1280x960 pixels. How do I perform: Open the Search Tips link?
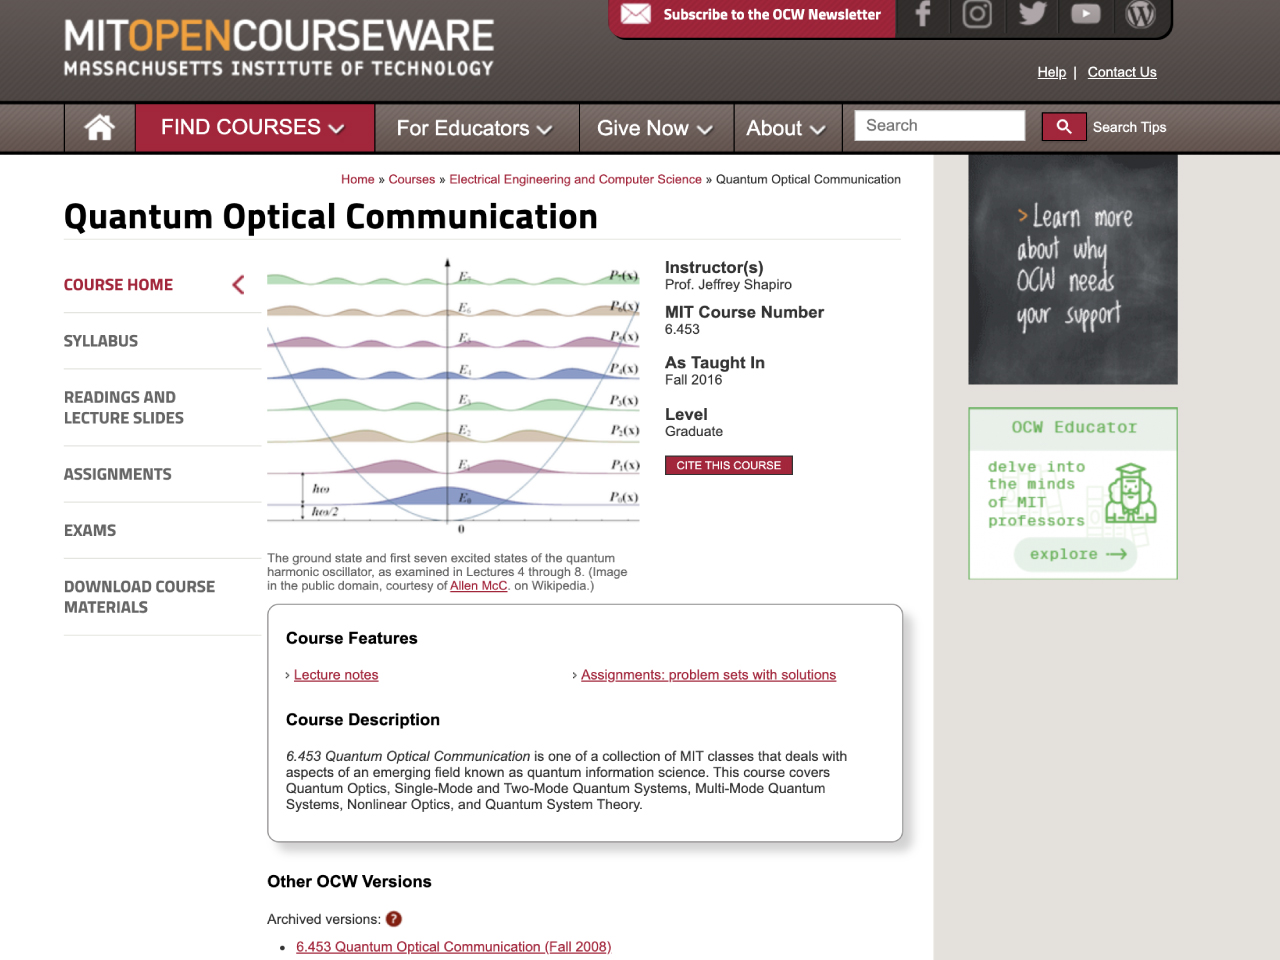click(1130, 127)
